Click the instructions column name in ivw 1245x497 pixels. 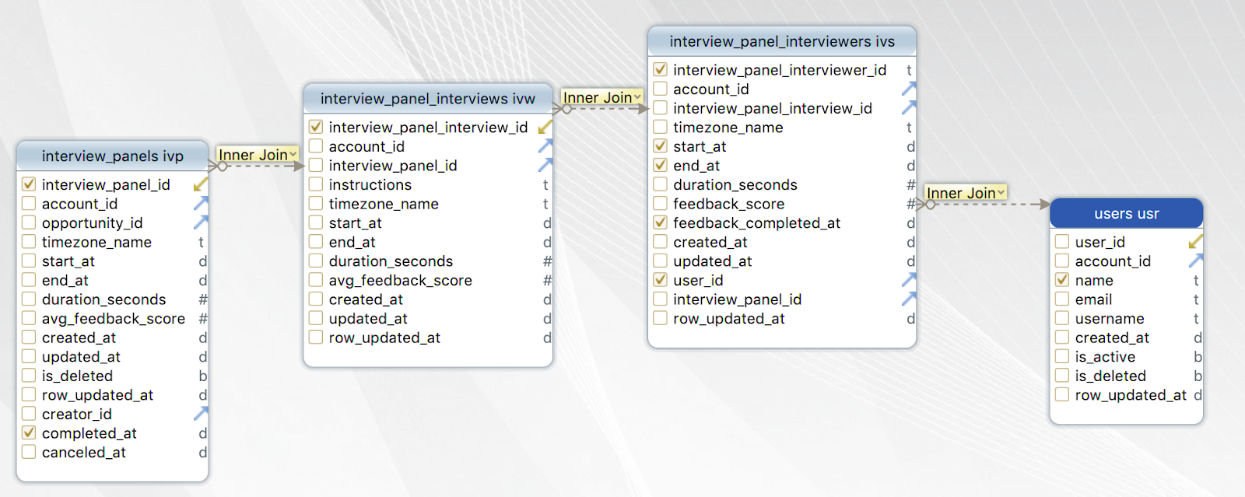click(370, 185)
